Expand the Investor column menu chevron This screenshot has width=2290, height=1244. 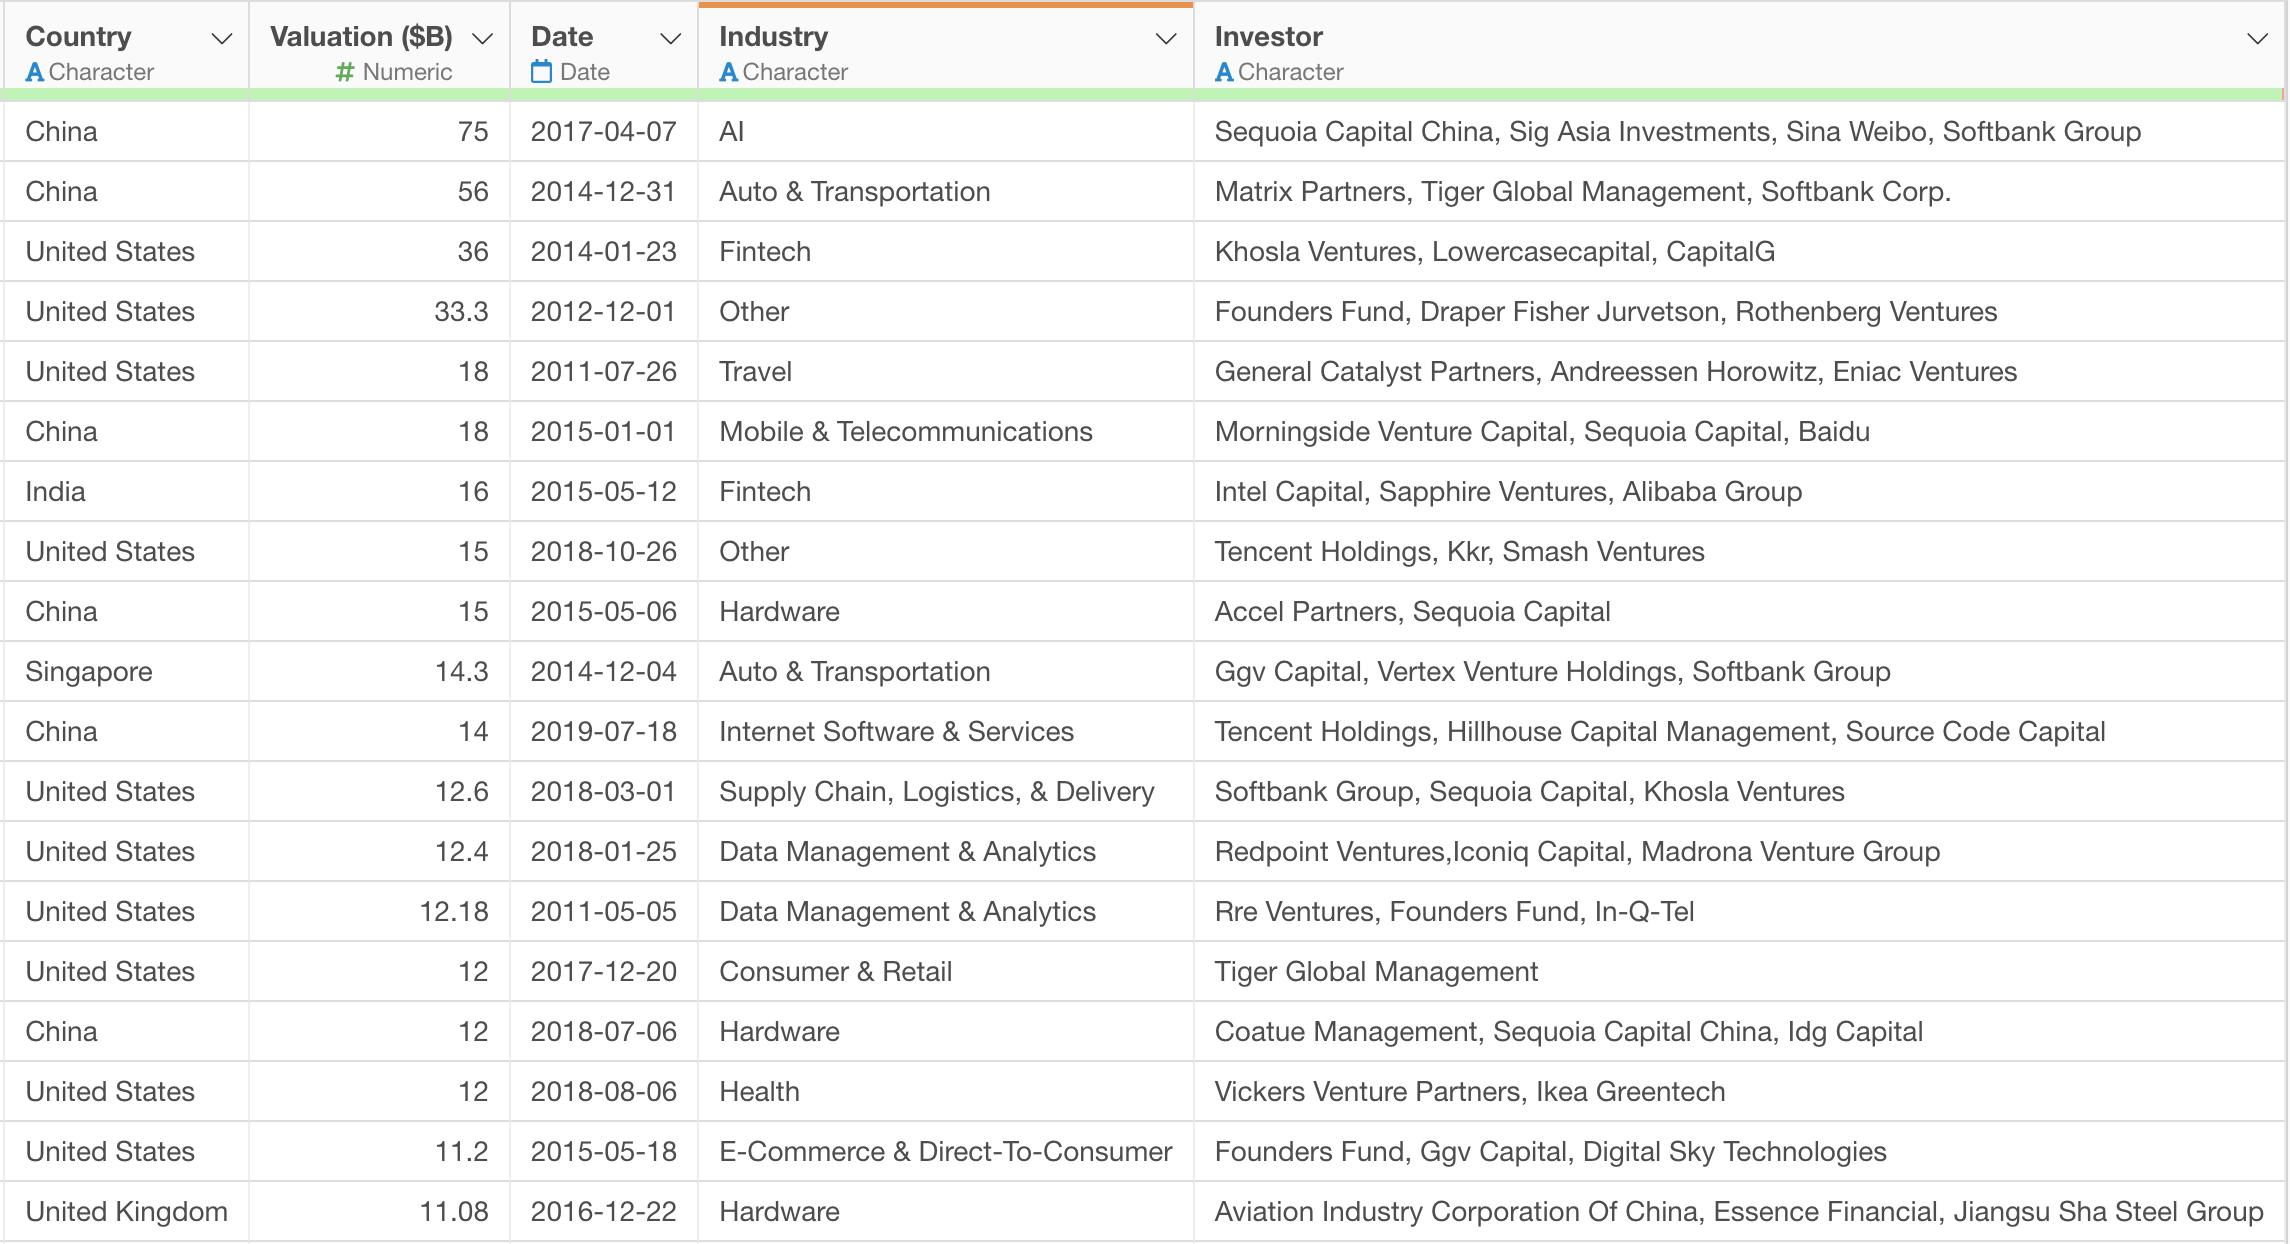coord(2257,39)
